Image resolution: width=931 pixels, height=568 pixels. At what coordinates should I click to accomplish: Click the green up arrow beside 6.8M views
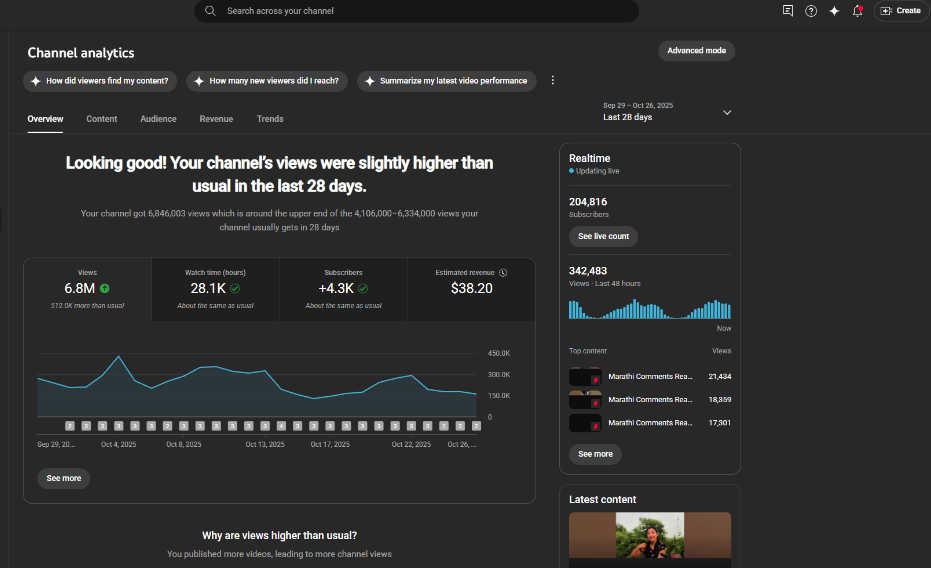point(105,288)
